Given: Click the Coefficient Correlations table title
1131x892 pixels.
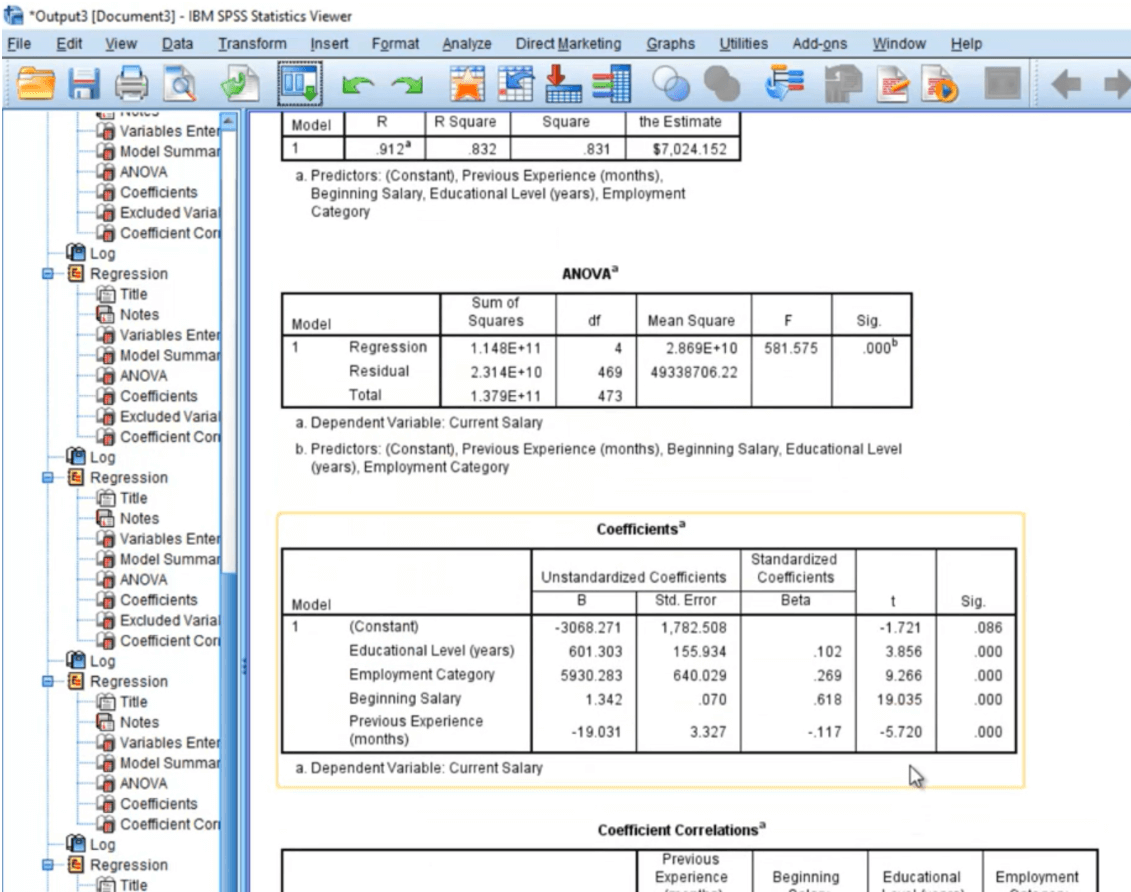Looking at the screenshot, I should pyautogui.click(x=682, y=829).
